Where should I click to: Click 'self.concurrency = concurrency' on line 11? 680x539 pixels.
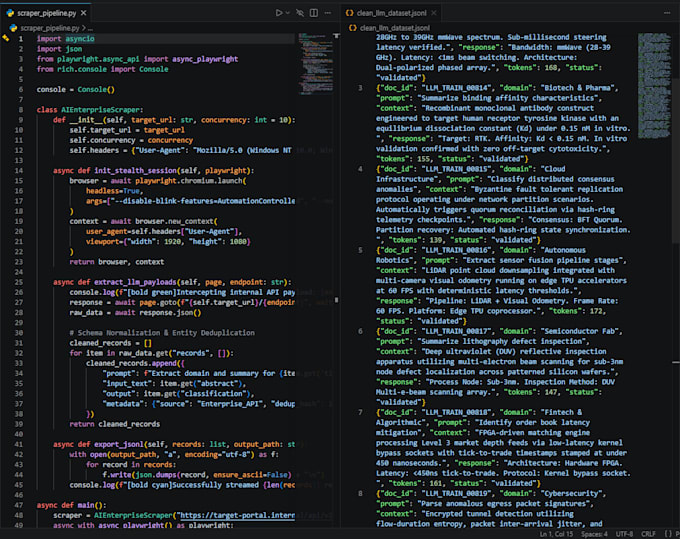tap(131, 140)
